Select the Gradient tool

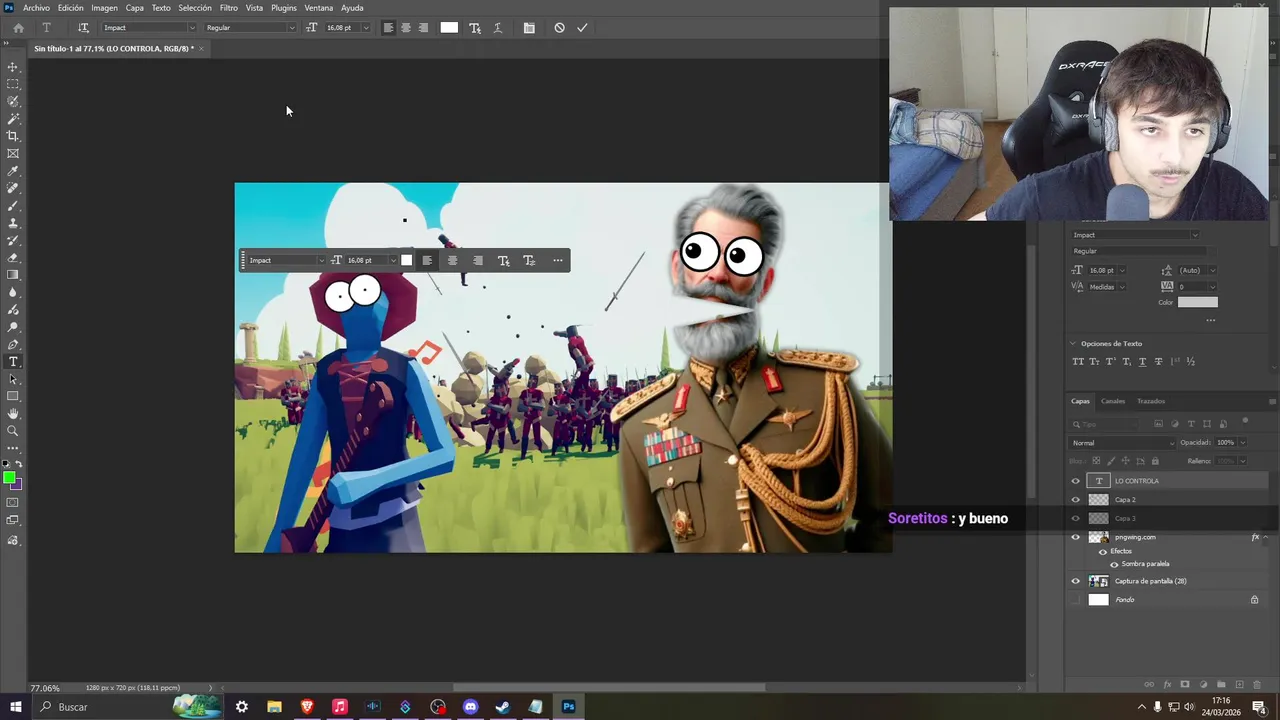[x=13, y=275]
